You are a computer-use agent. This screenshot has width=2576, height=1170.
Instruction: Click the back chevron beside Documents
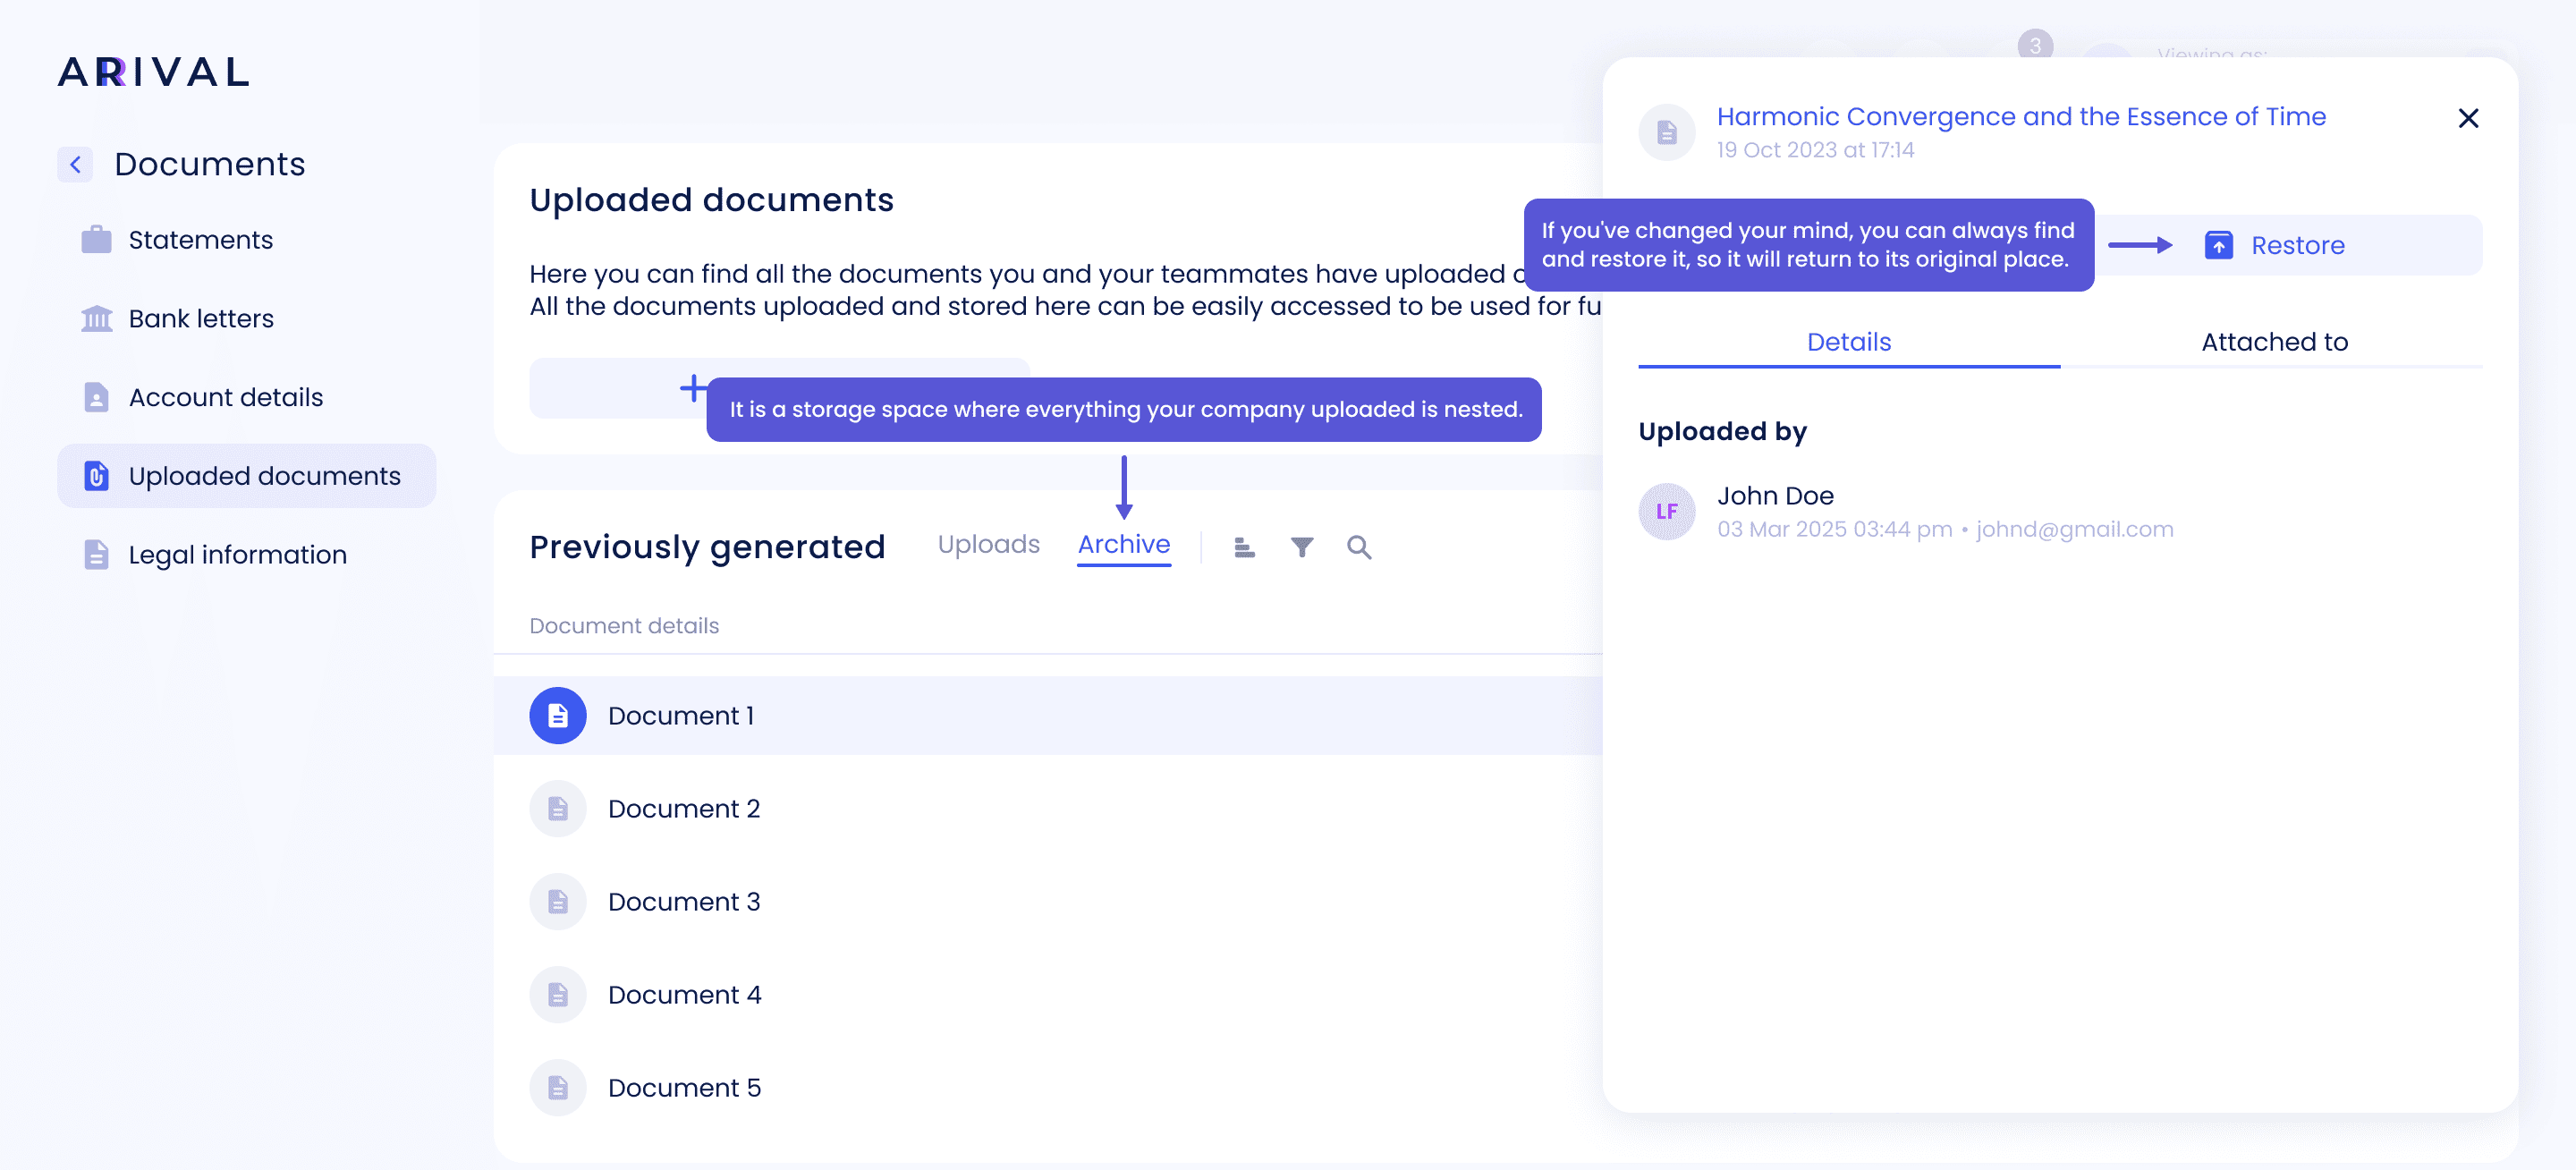75,164
